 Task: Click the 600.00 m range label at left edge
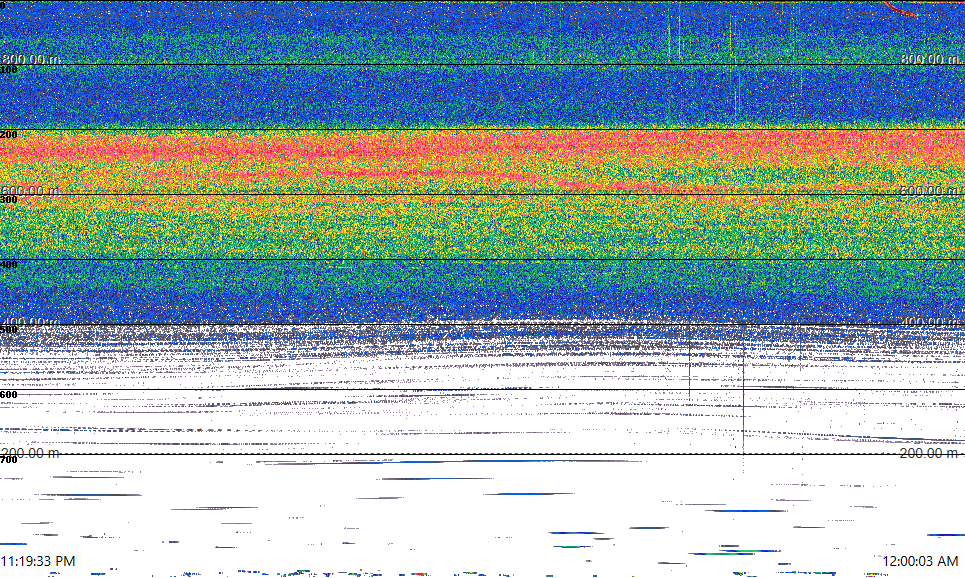click(x=30, y=191)
